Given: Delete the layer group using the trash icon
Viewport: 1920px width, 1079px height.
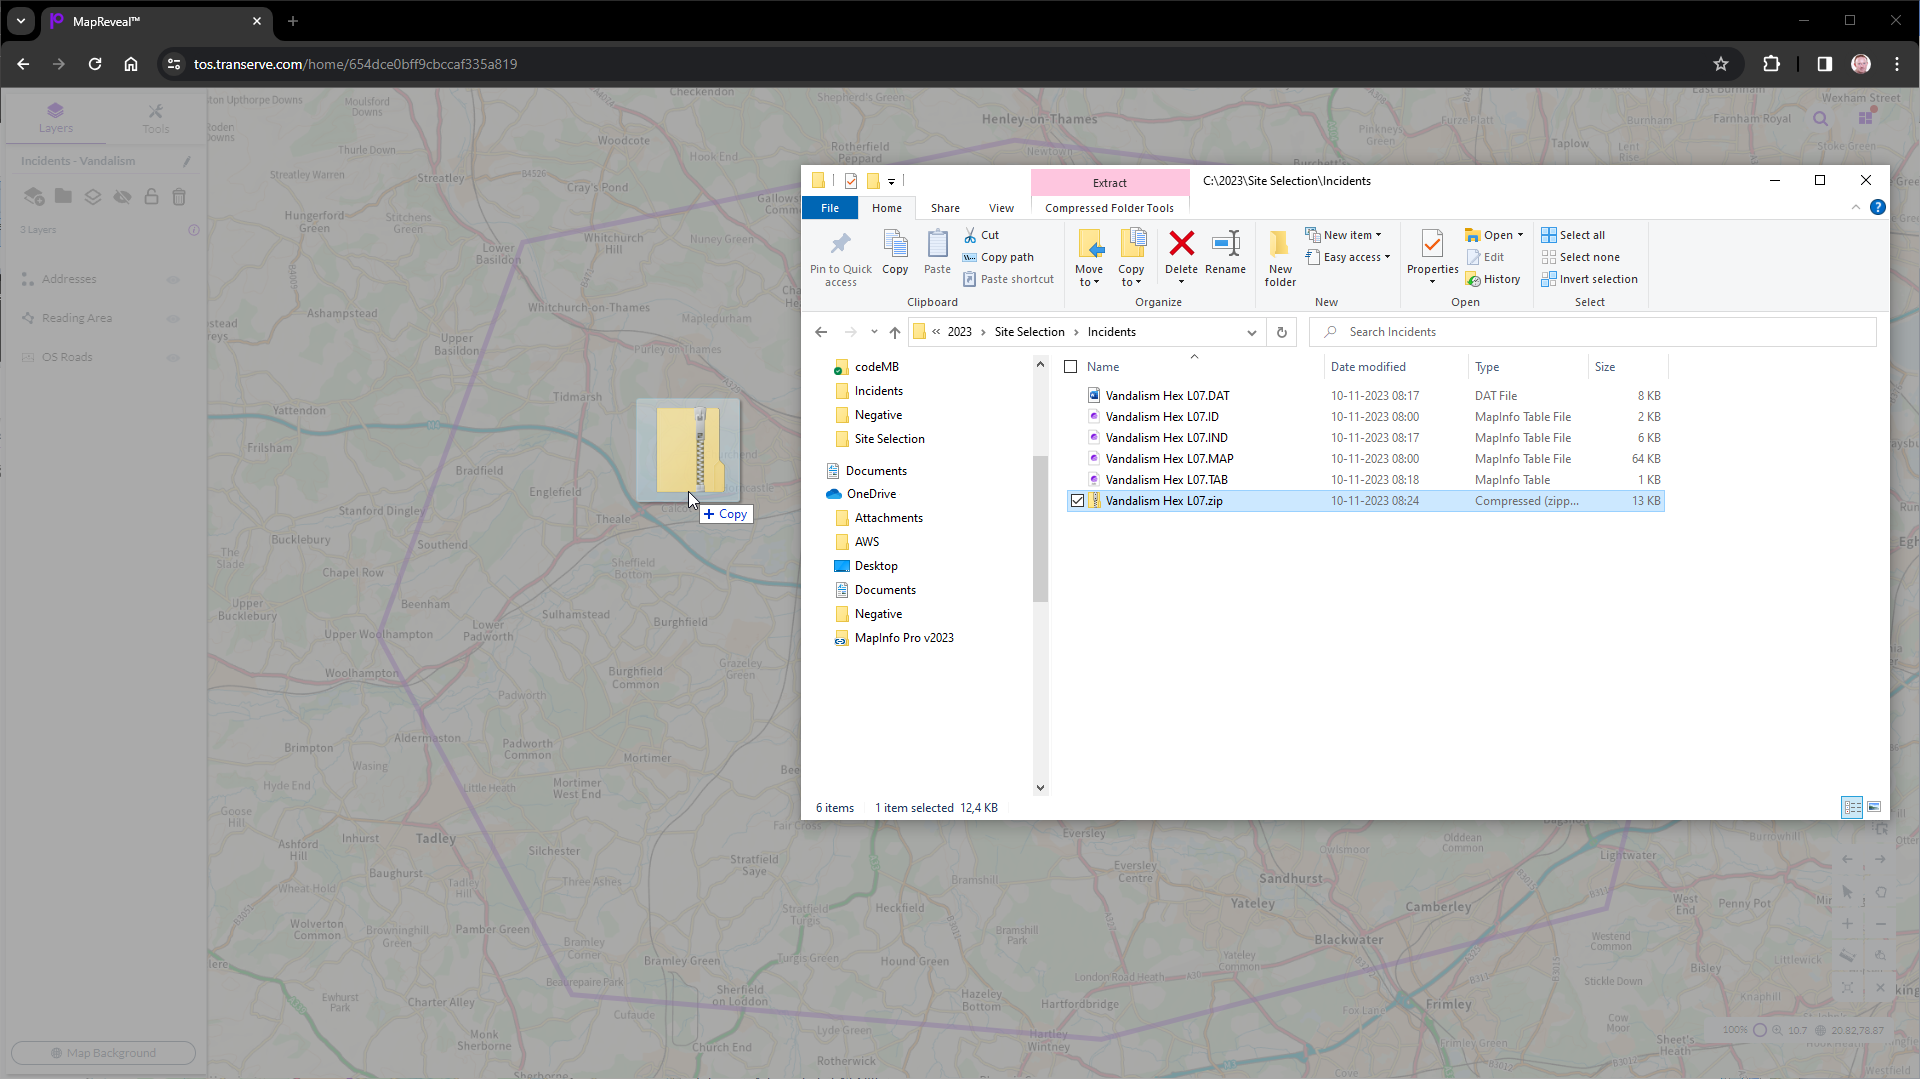Looking at the screenshot, I should tap(179, 197).
